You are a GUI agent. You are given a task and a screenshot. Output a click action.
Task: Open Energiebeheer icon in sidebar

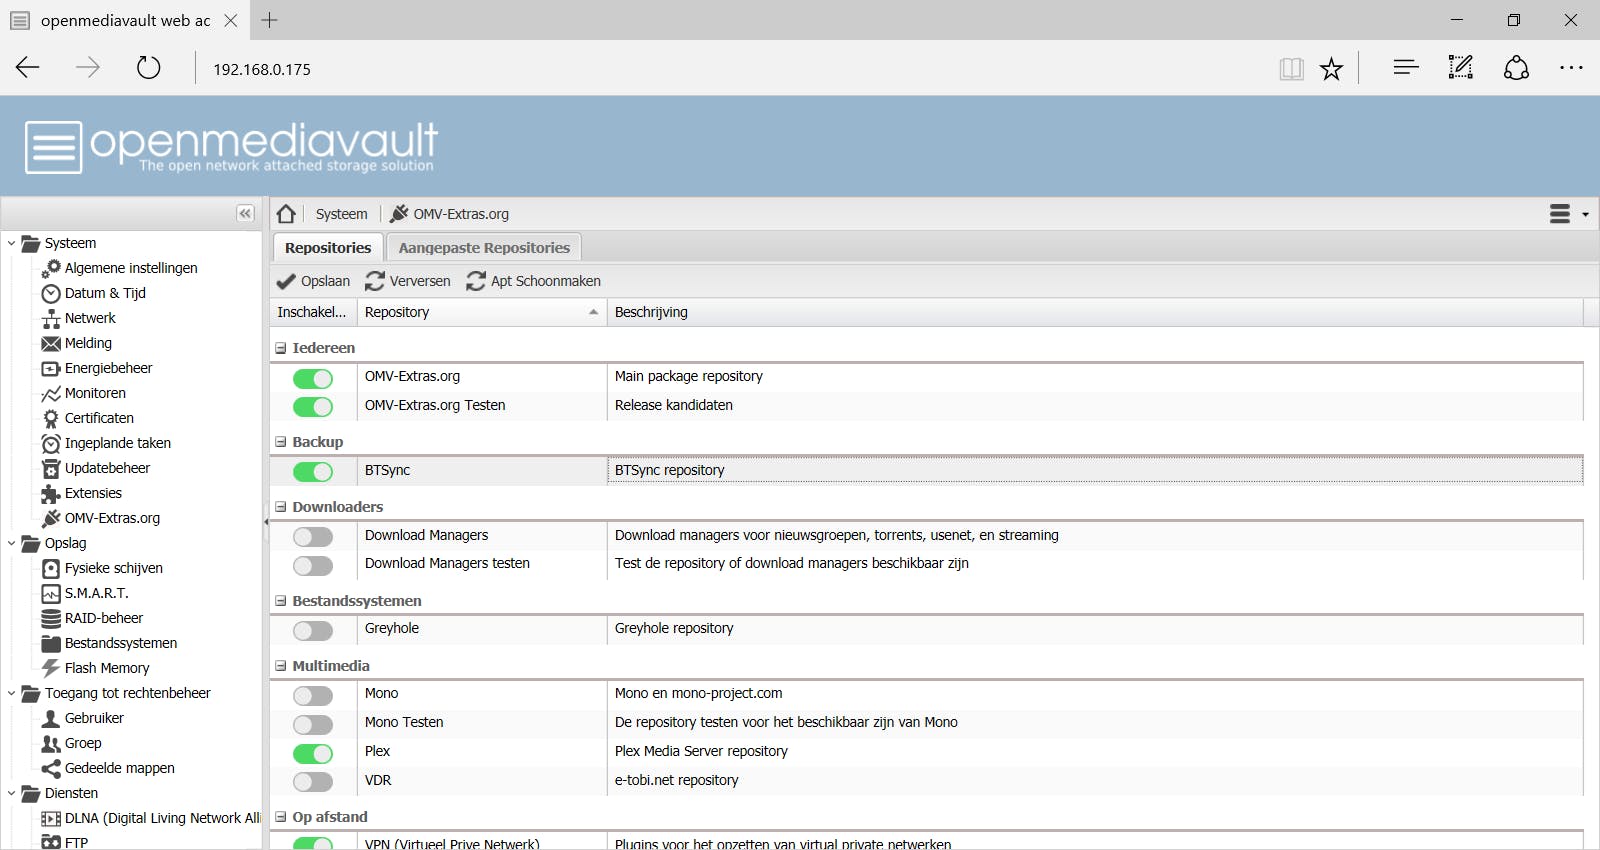click(51, 368)
